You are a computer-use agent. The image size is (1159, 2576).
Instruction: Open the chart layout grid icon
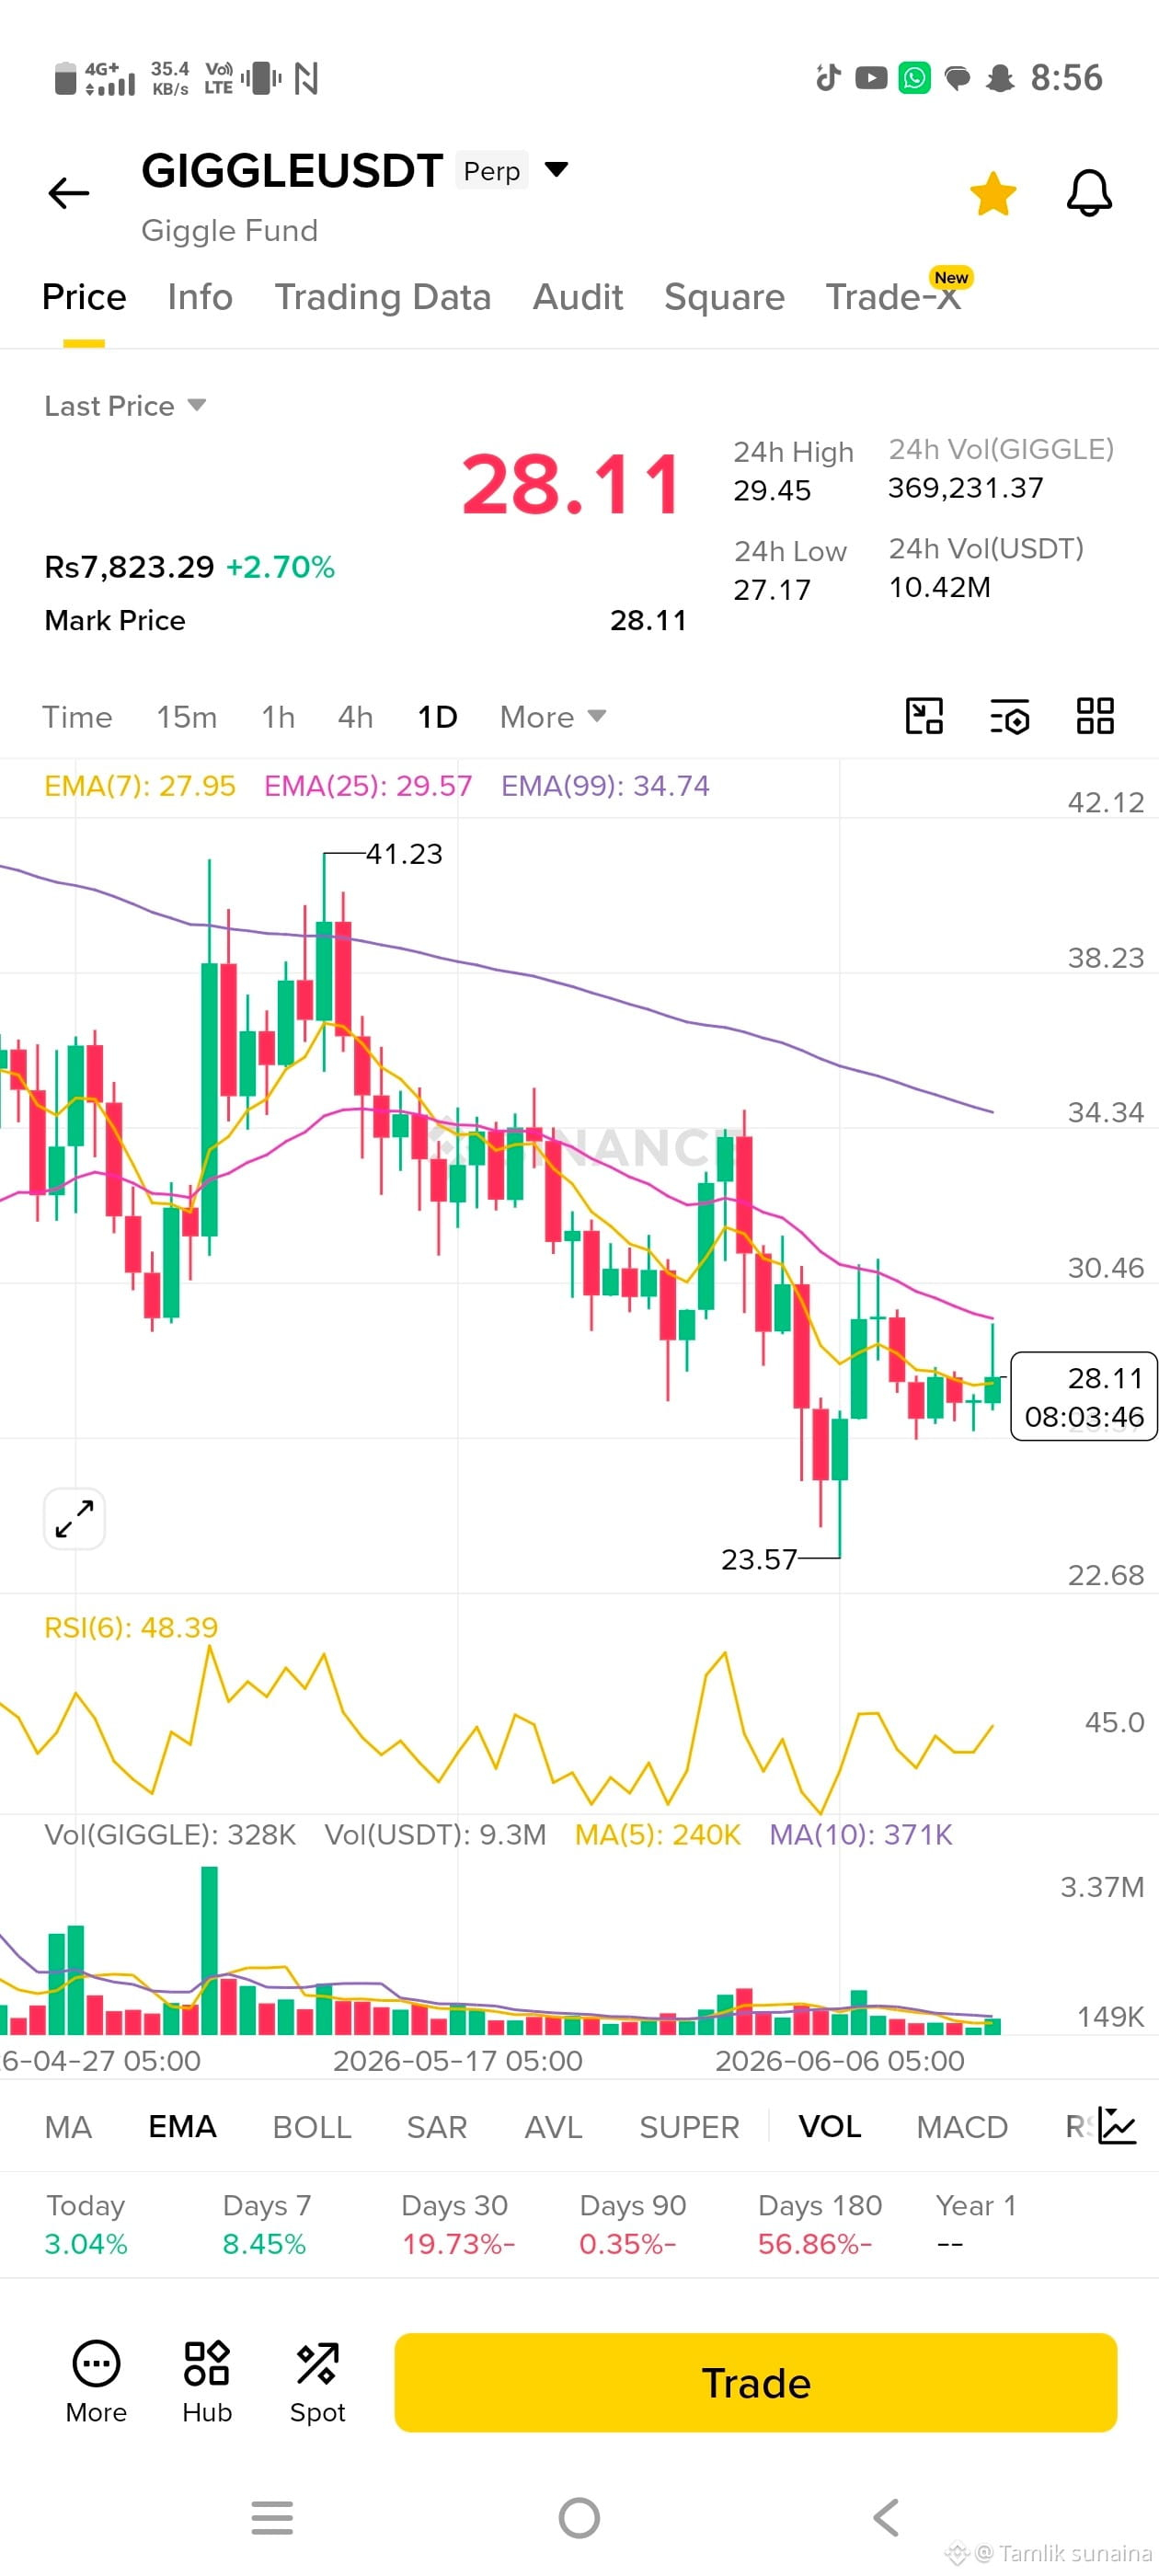tap(1095, 716)
